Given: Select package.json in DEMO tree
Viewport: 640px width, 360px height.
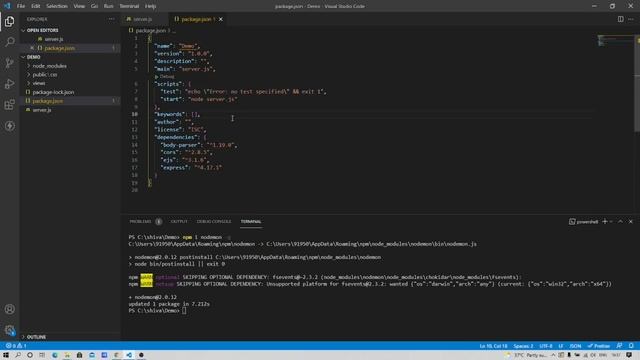Looking at the screenshot, I should [48, 101].
